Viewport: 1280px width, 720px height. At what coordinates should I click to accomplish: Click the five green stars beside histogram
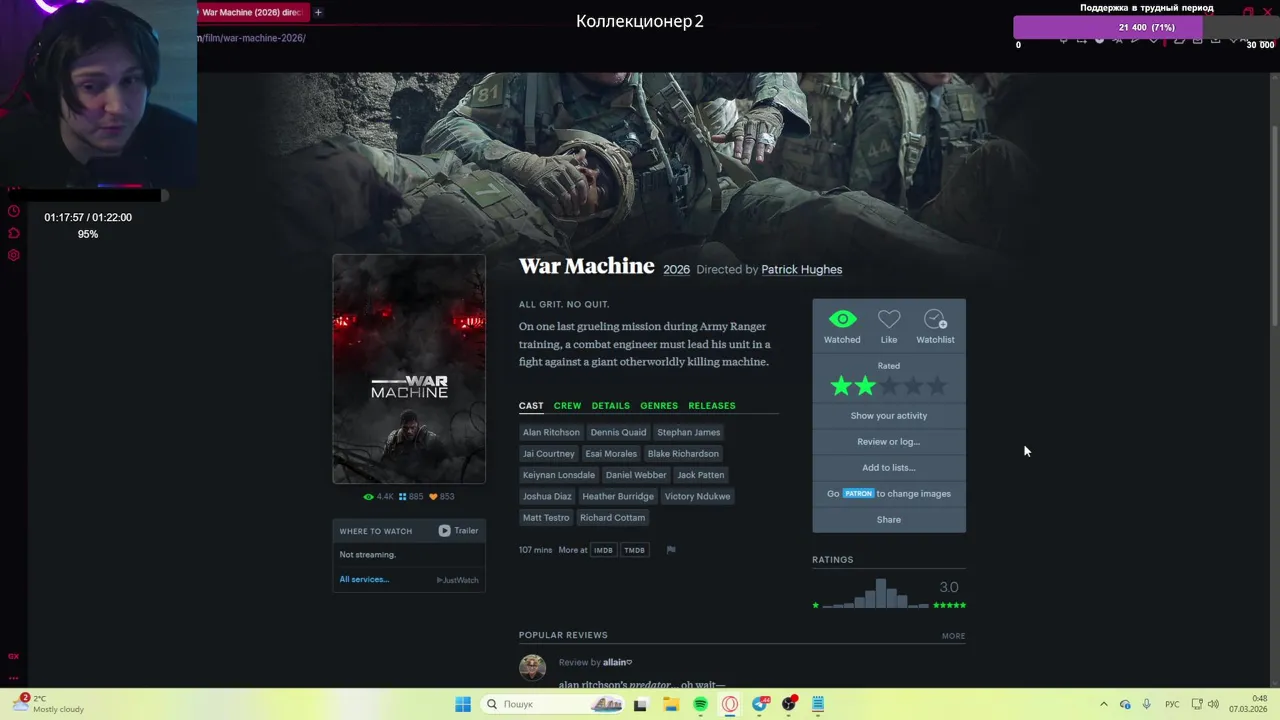[949, 605]
